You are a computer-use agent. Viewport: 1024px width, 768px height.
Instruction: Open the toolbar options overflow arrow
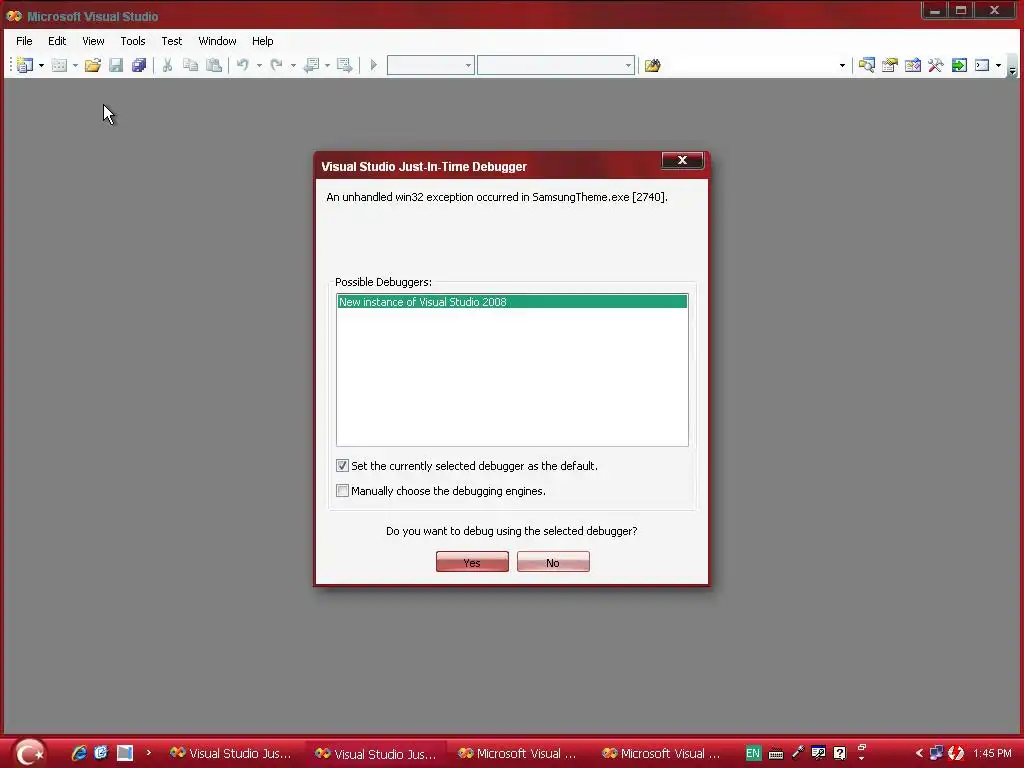point(1012,69)
